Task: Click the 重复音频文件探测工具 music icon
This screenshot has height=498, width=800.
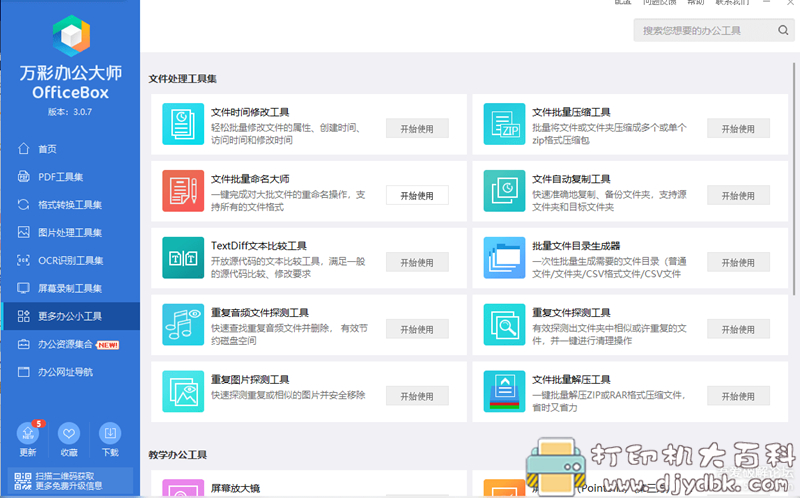Action: [x=183, y=325]
